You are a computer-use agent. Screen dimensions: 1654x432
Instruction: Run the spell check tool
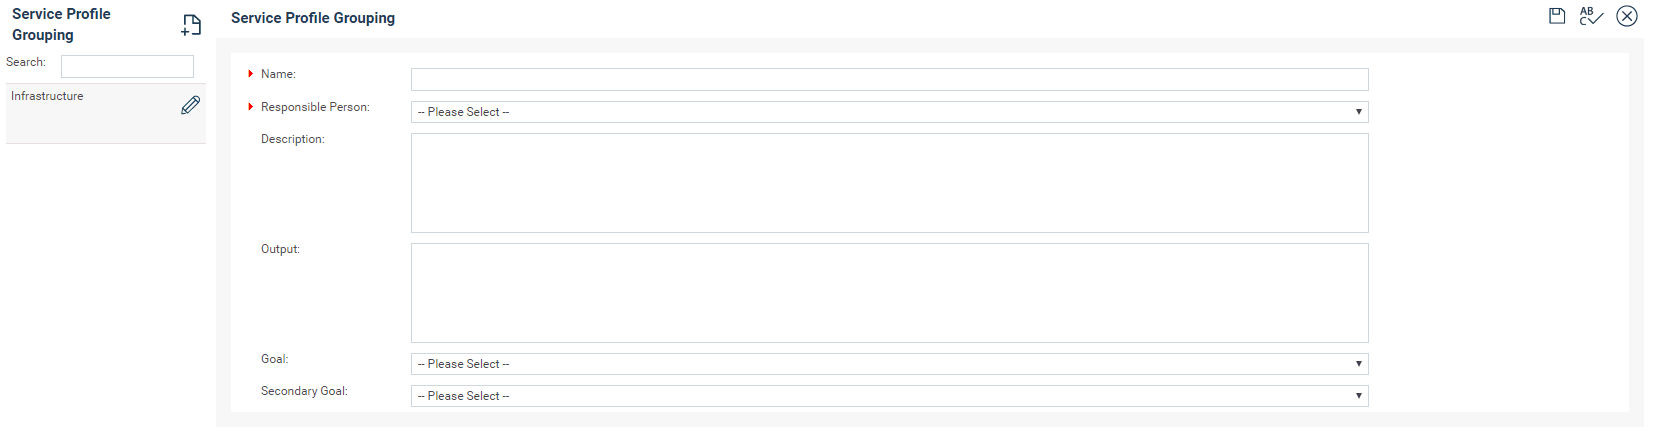[x=1591, y=16]
